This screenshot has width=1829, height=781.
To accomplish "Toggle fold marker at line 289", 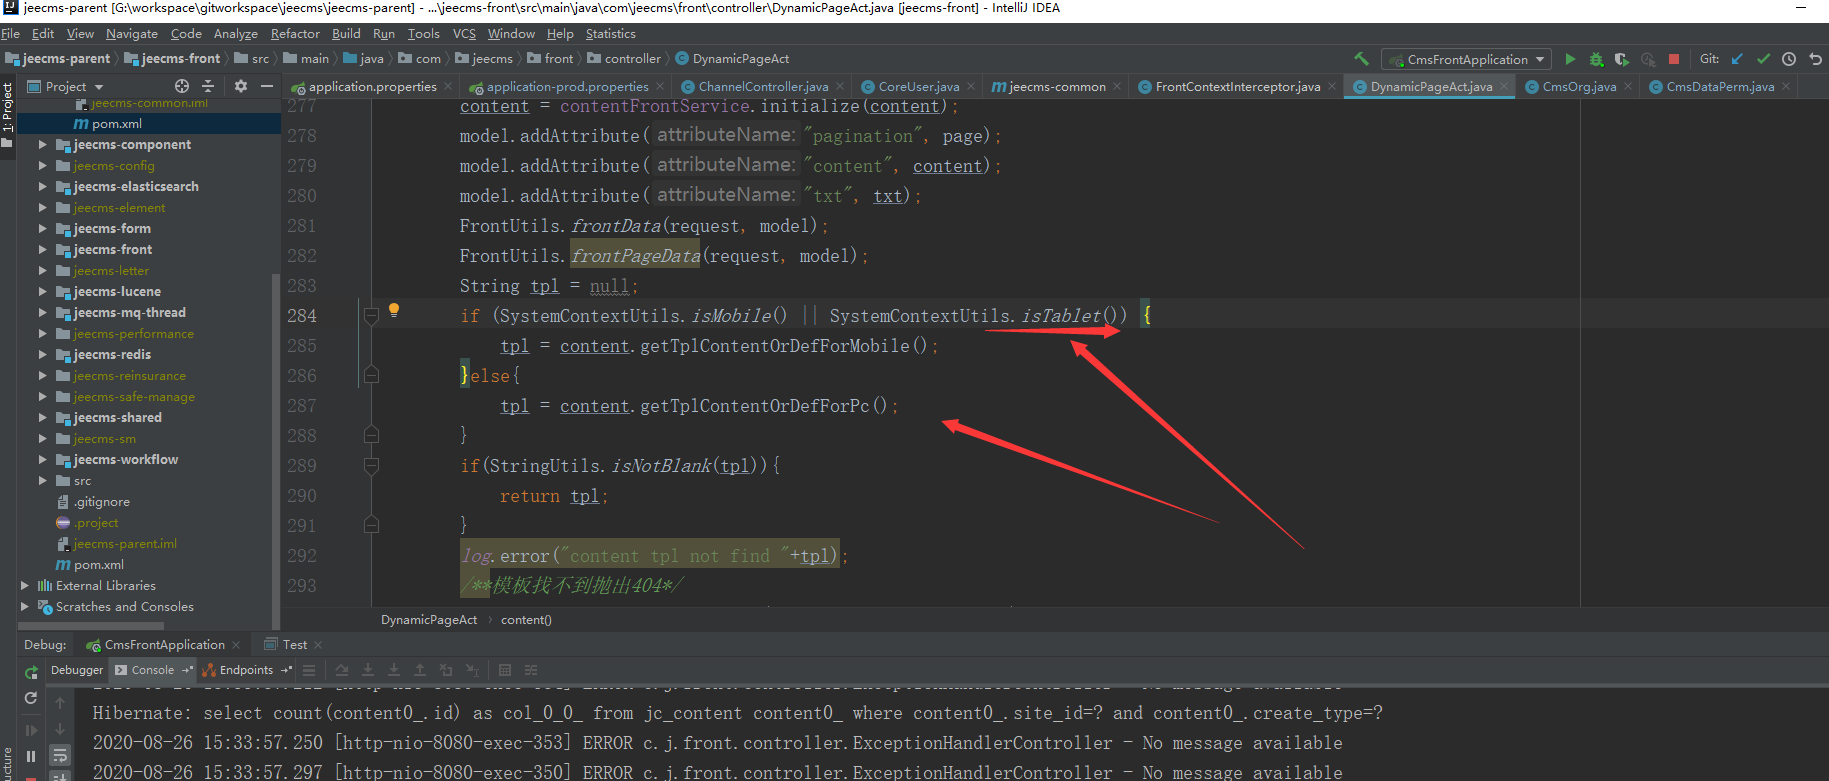I will click(371, 466).
